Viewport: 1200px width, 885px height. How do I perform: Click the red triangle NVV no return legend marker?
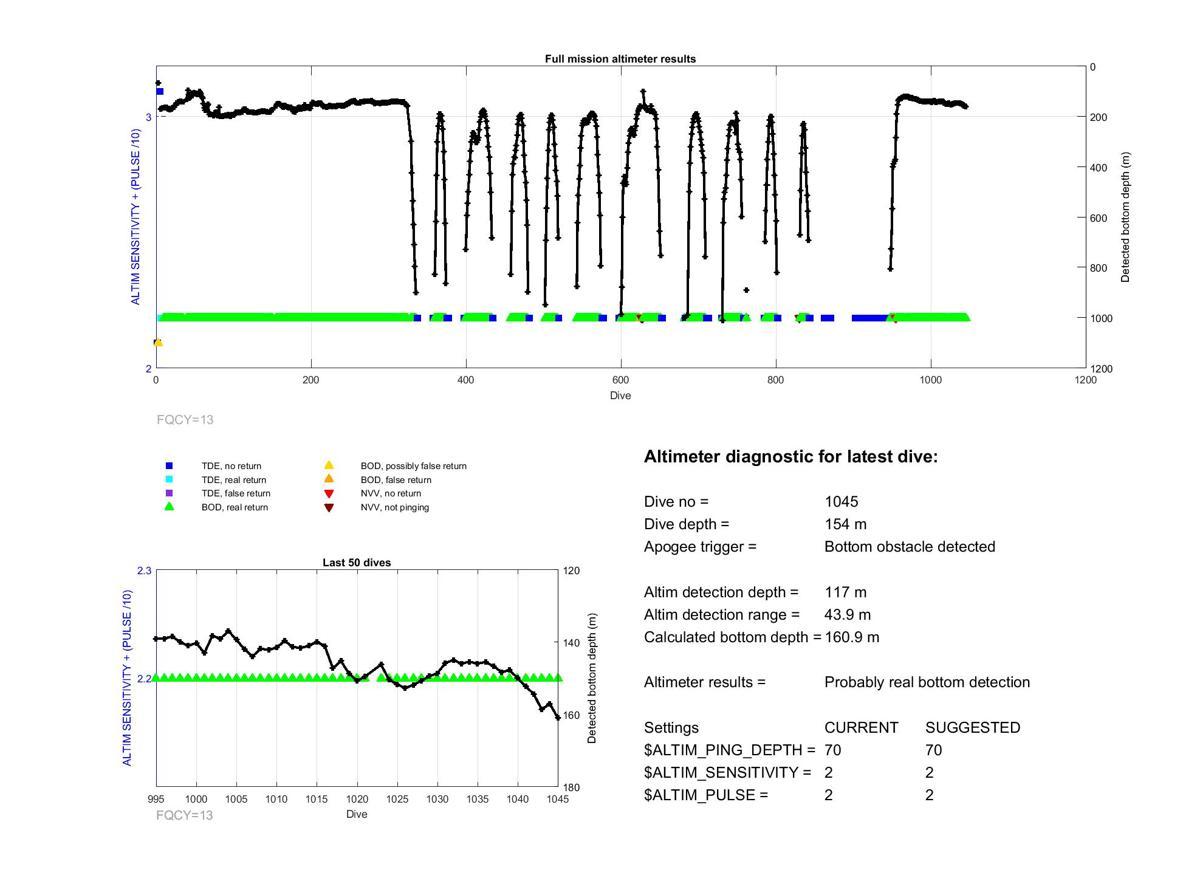coord(328,494)
